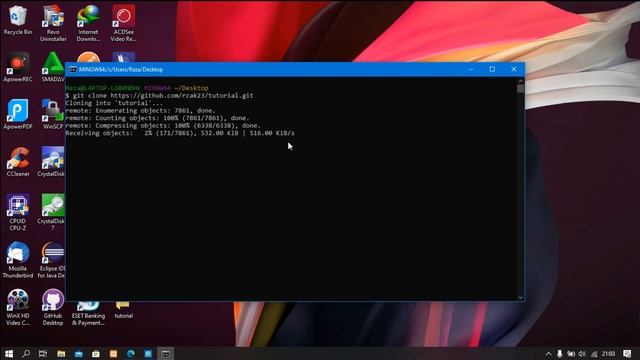The height and width of the screenshot is (360, 640).
Task: Click the Git Bash window title icon
Action: 73,69
